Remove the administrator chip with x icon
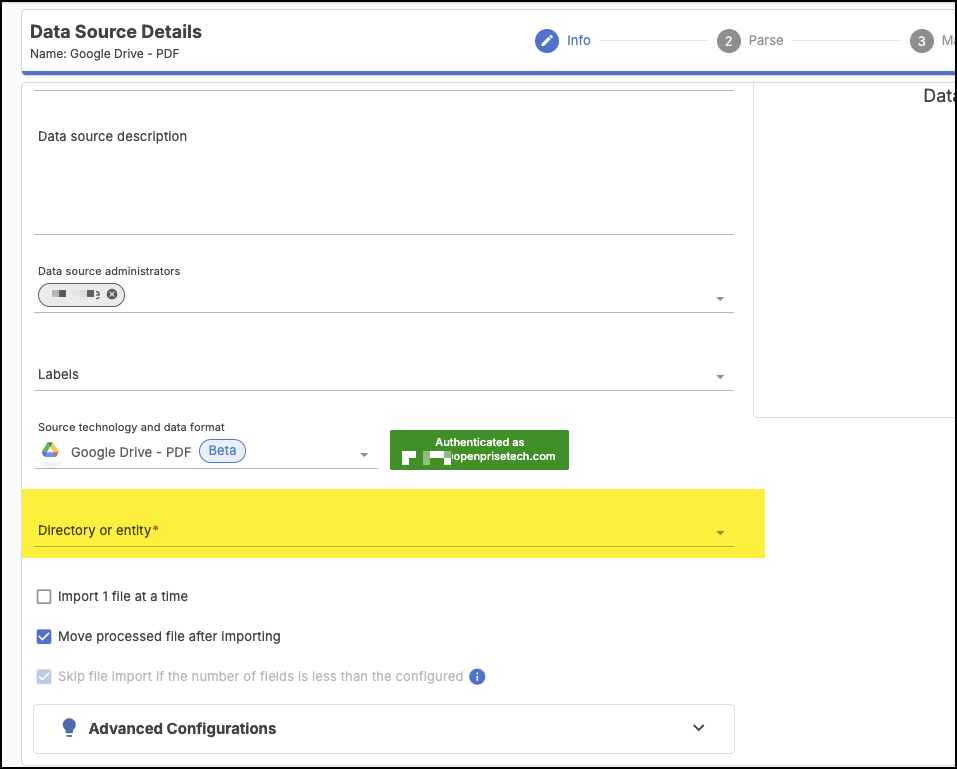The height and width of the screenshot is (769, 957). pyautogui.click(x=112, y=294)
